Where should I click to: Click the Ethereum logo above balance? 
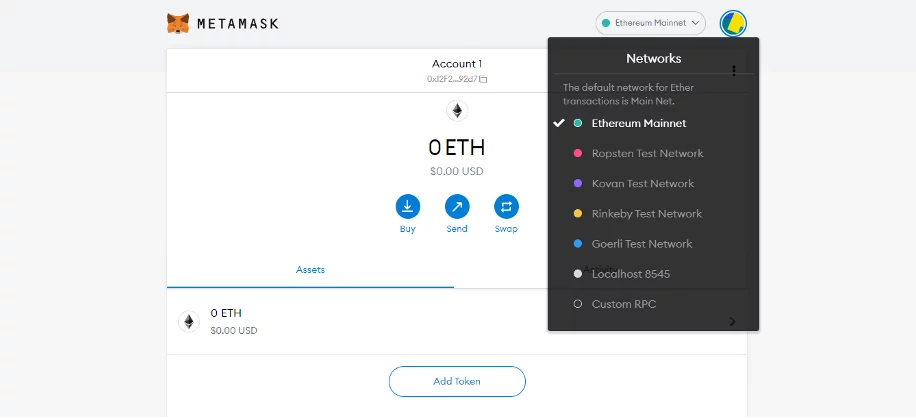point(457,111)
